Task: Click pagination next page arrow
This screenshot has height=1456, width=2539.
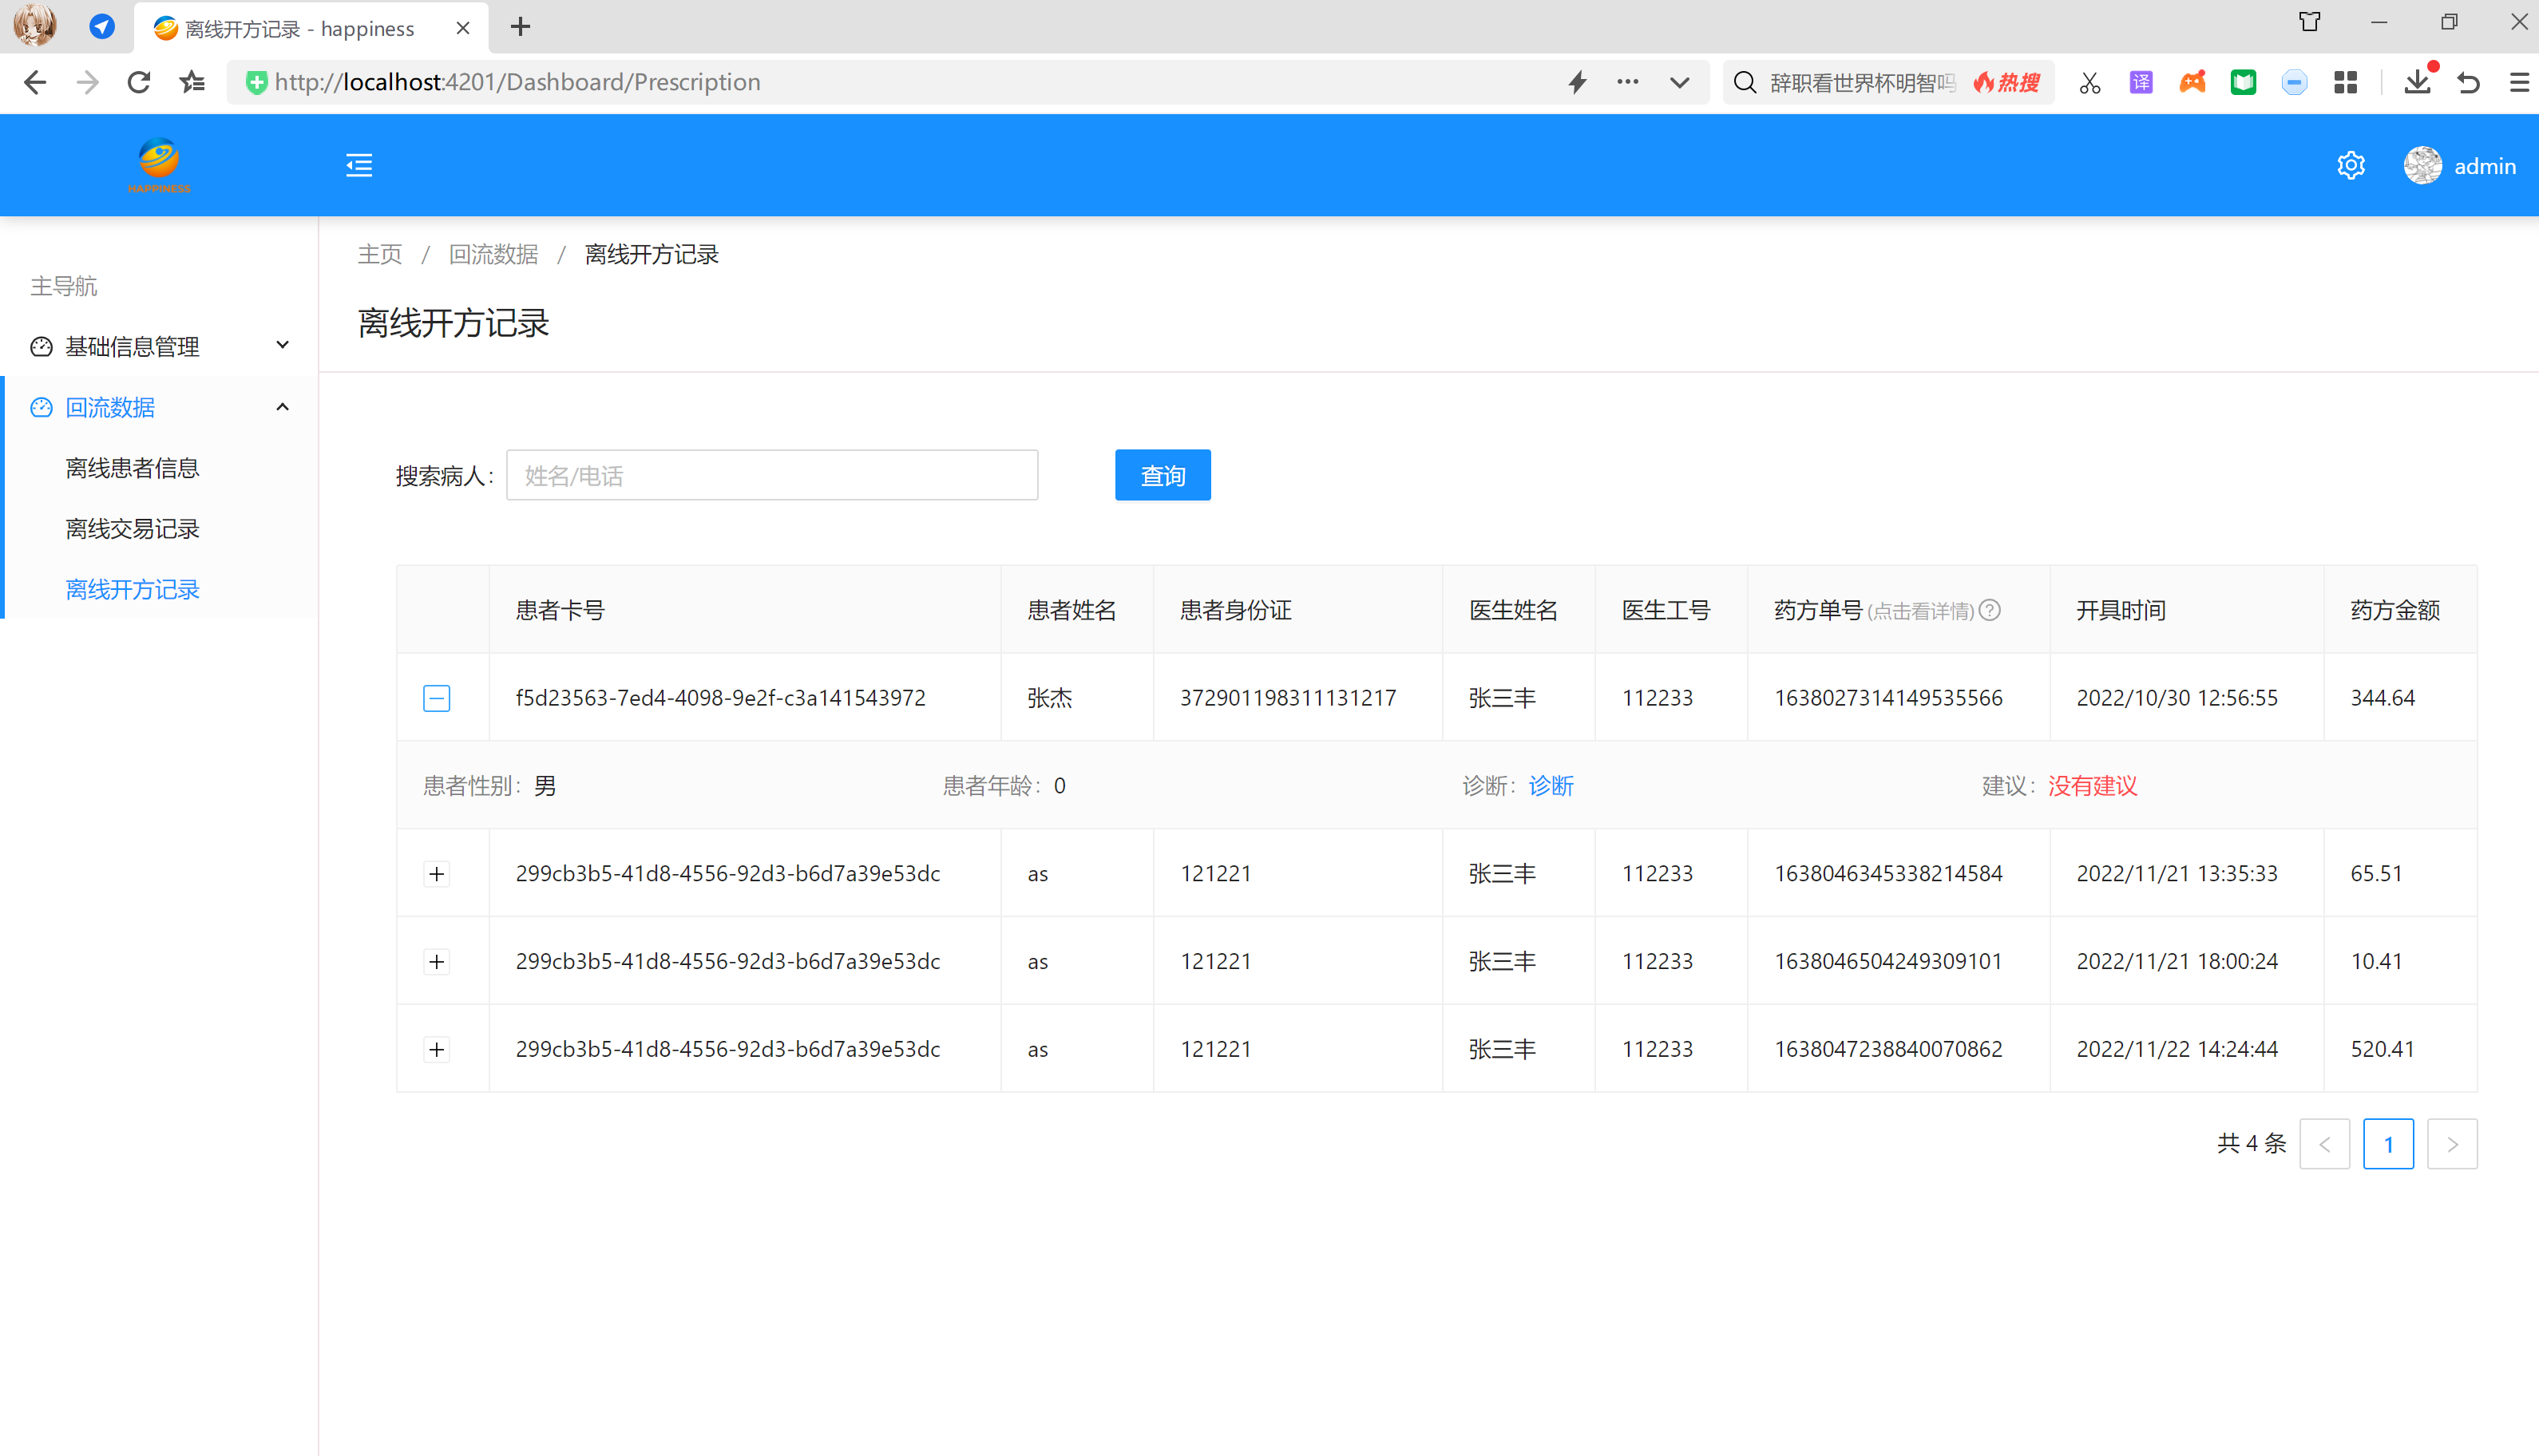Action: [2452, 1144]
